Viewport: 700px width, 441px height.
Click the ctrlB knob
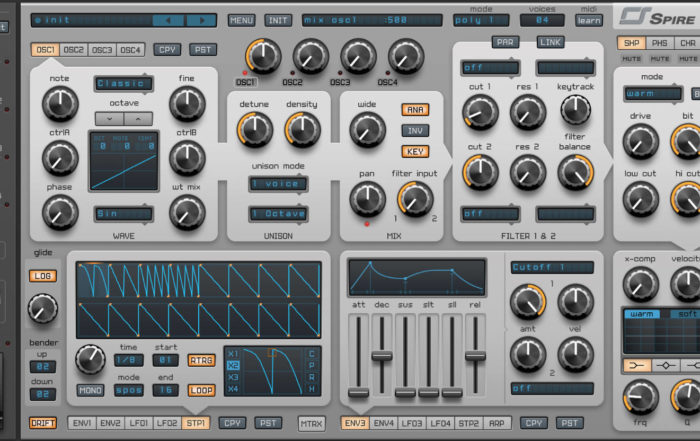coord(187,158)
